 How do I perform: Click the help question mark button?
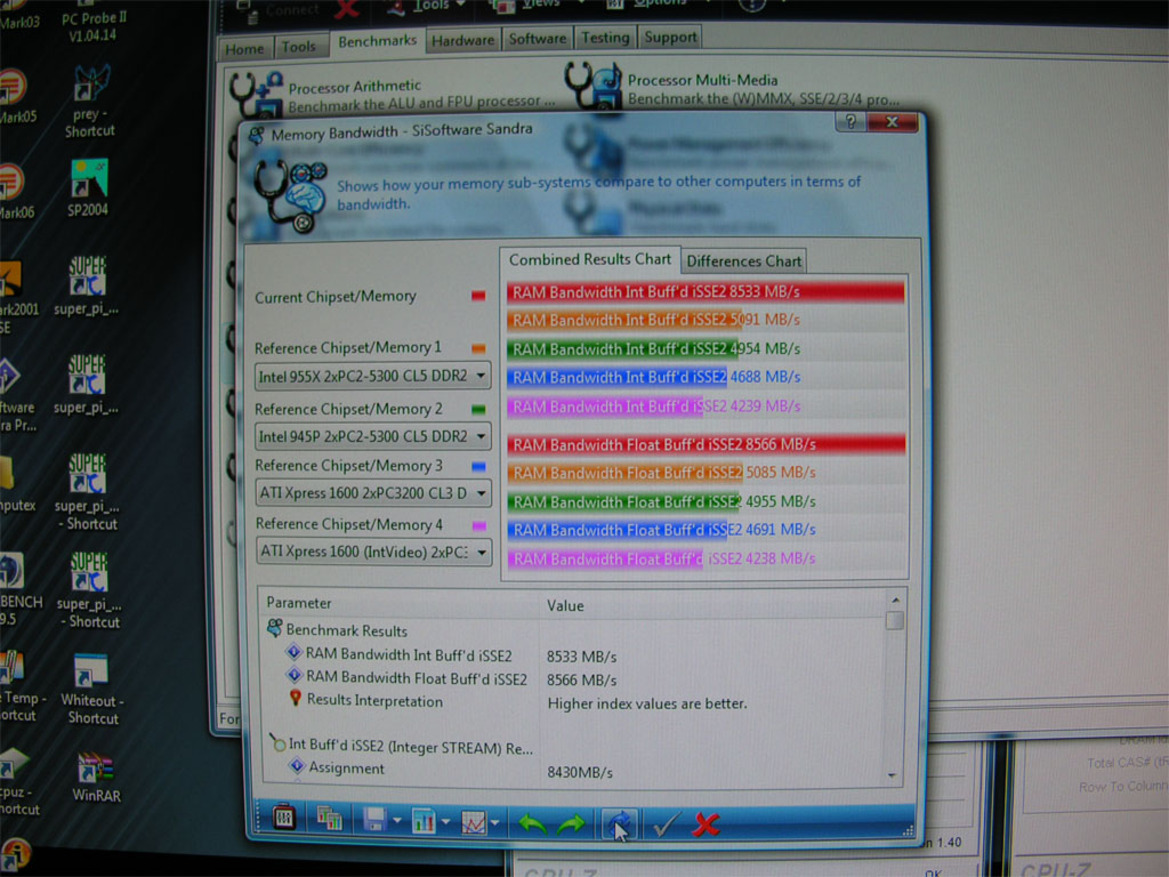[851, 122]
